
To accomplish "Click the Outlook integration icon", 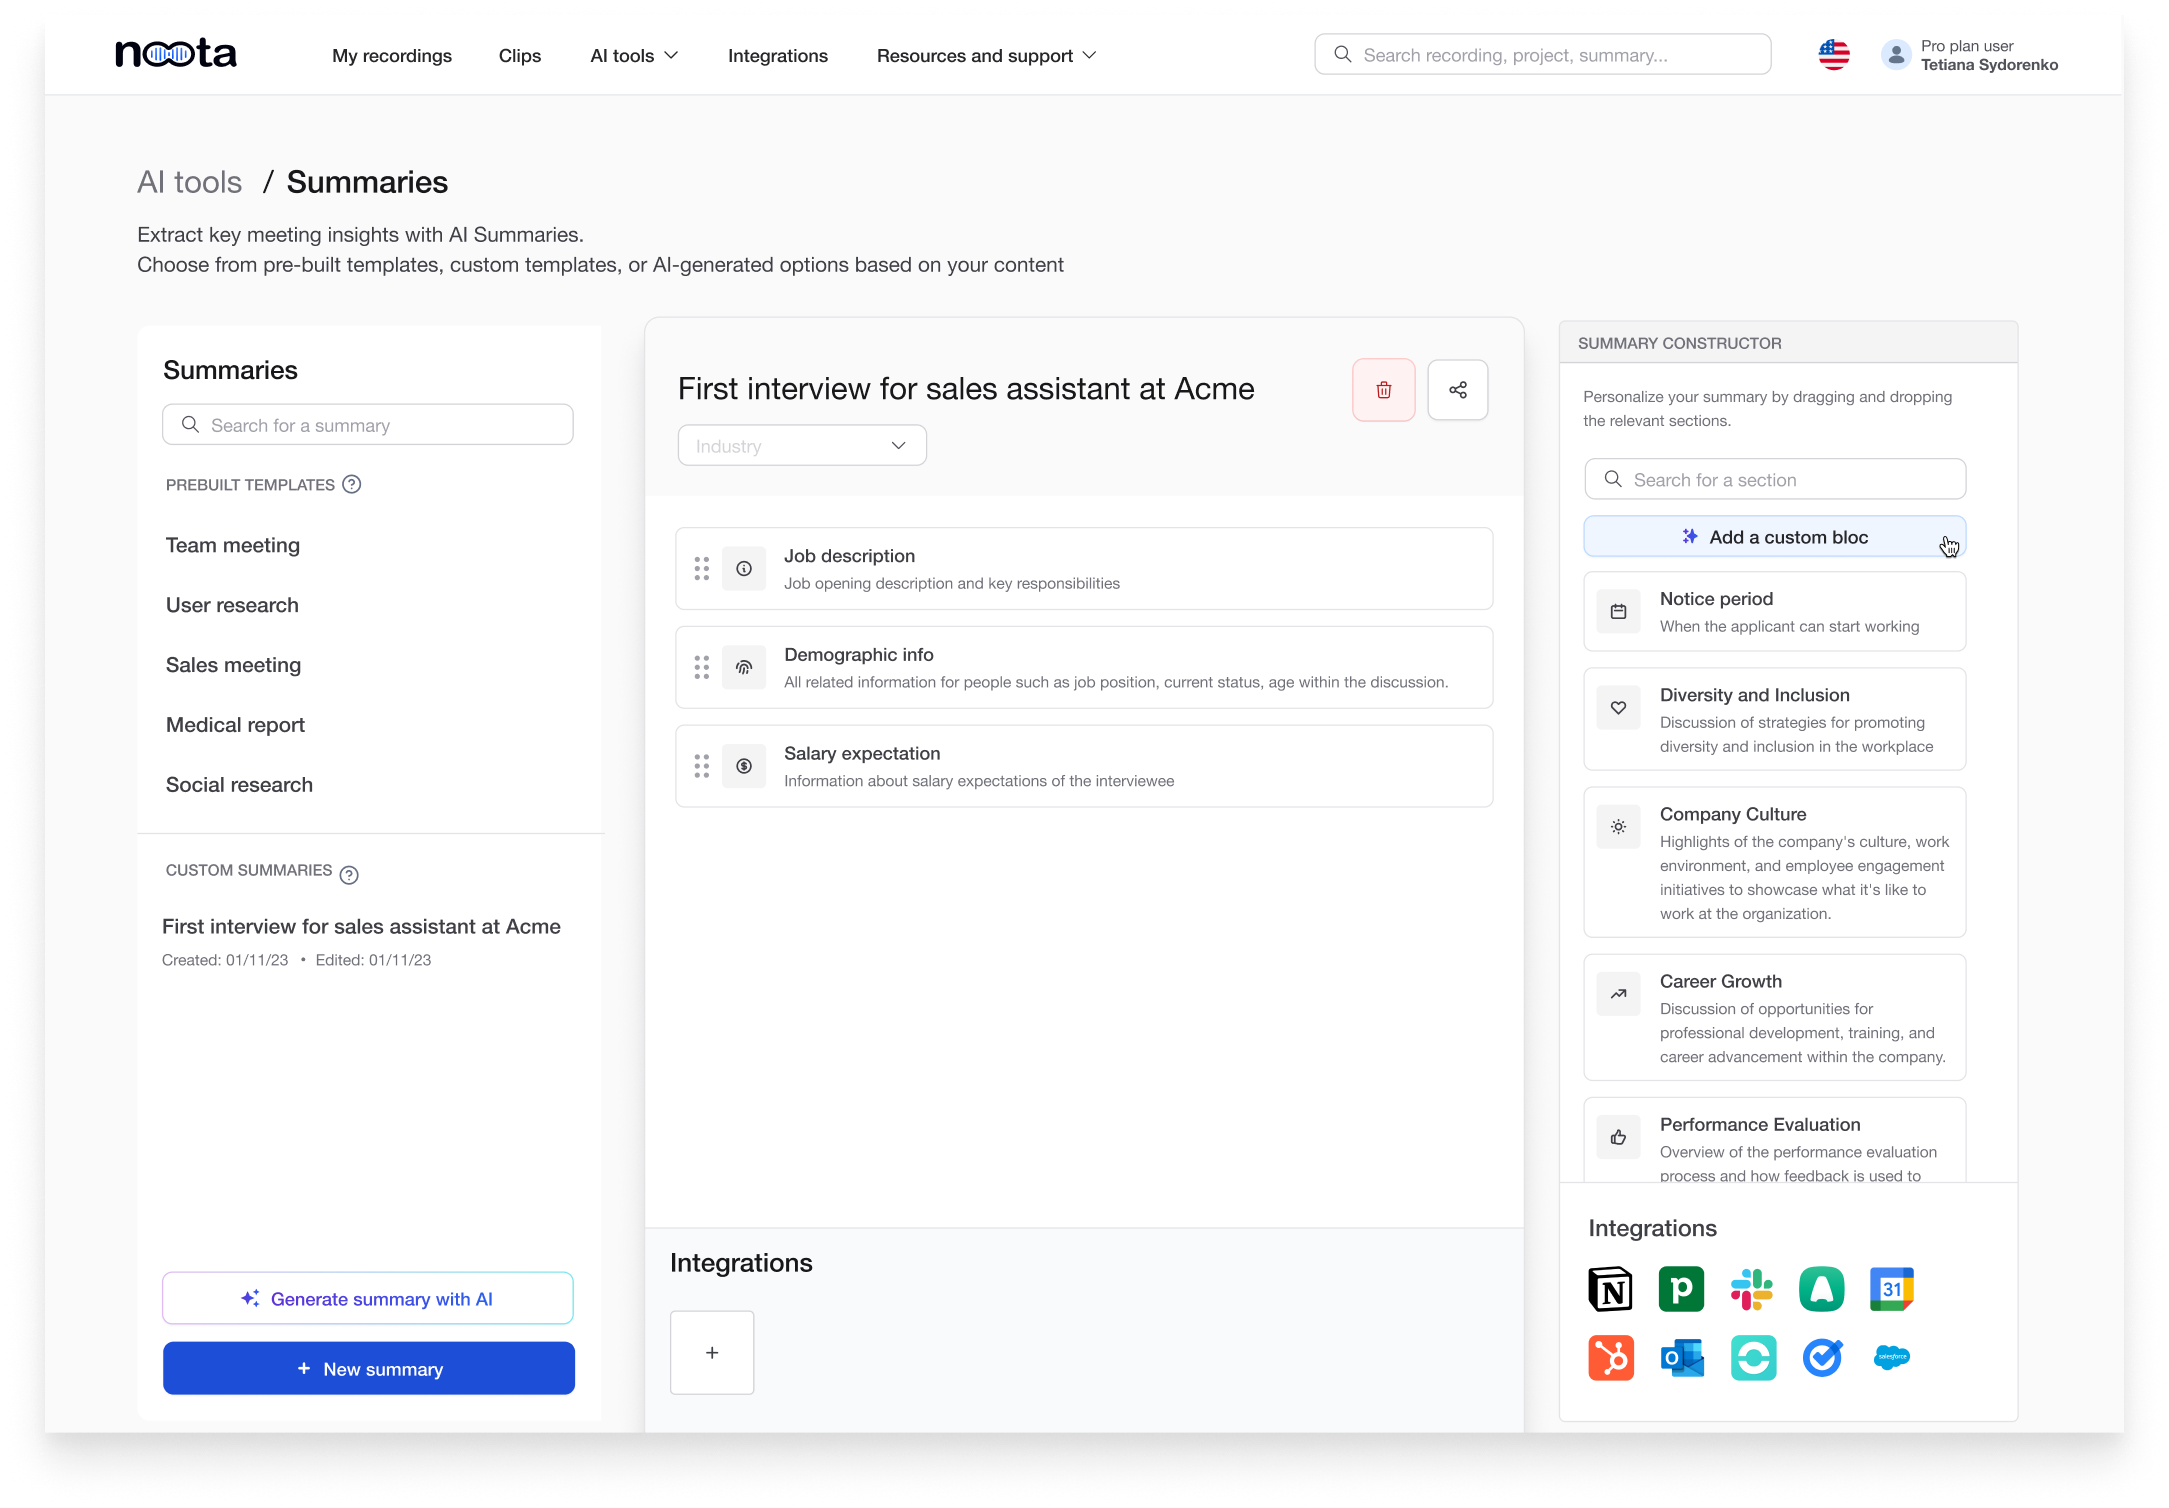I will [1681, 1358].
